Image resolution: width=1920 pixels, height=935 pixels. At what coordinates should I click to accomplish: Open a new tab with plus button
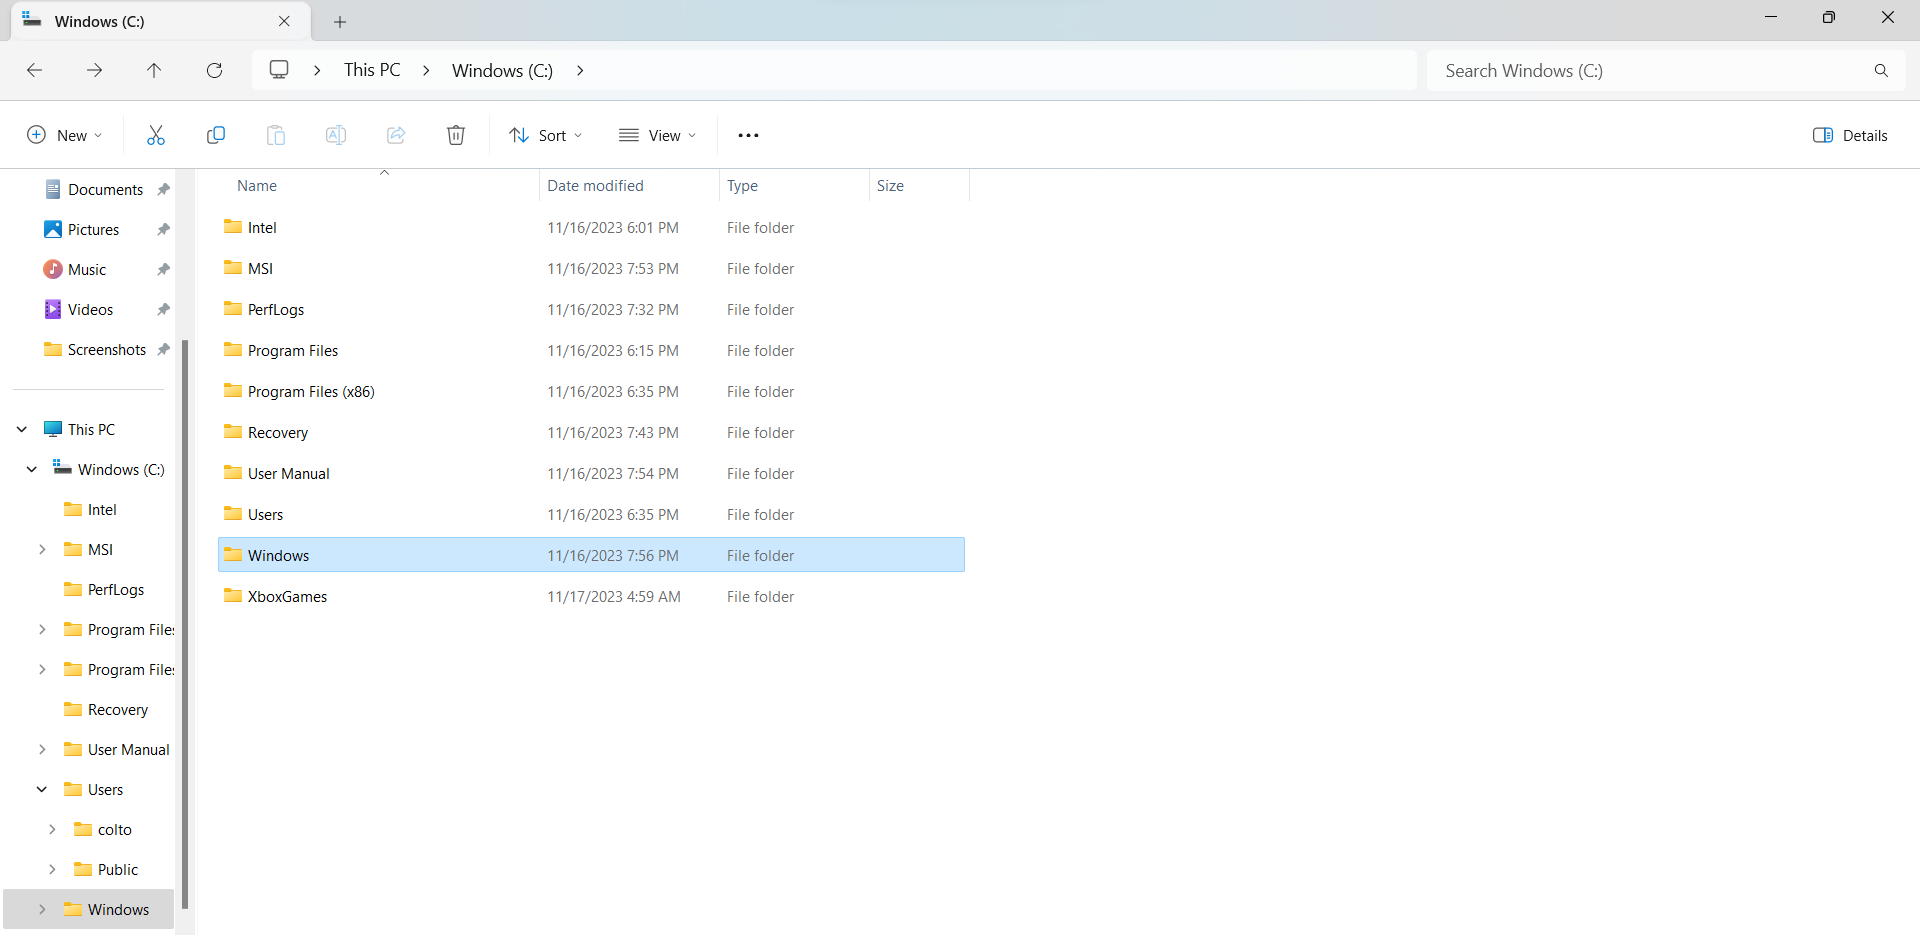pyautogui.click(x=340, y=22)
